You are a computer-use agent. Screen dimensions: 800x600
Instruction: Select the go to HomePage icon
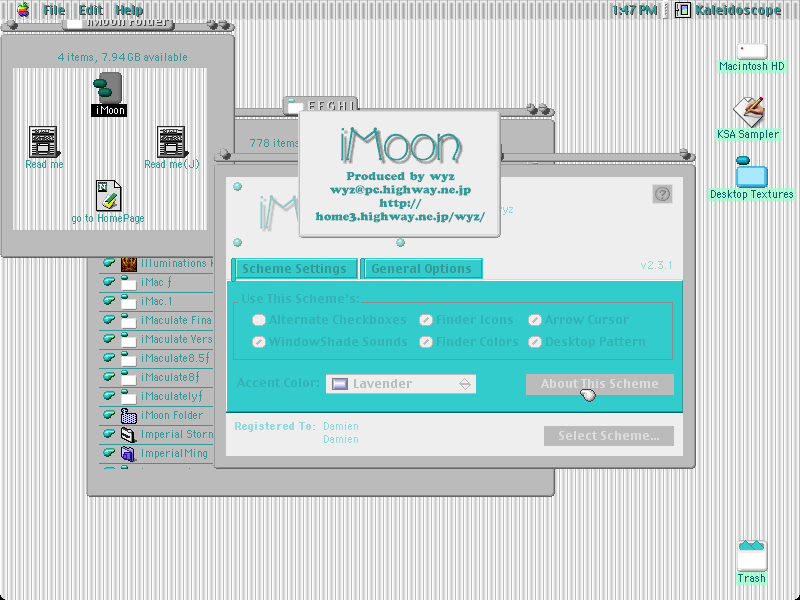pyautogui.click(x=108, y=195)
